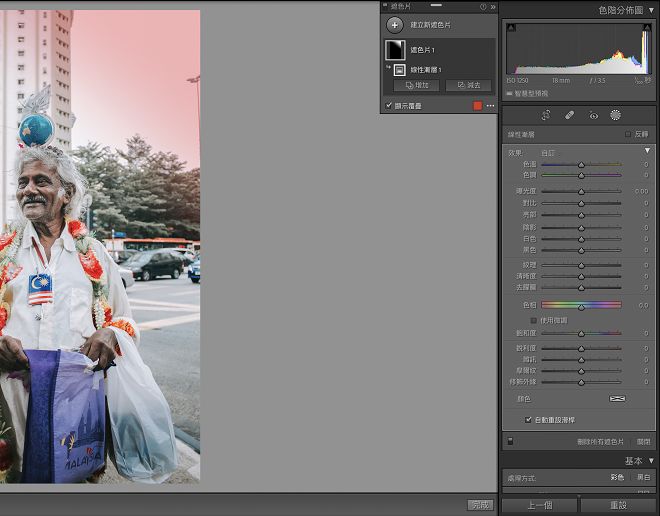Select 彩色 color treatment
Screen dimensions: 660x516
coord(617,477)
